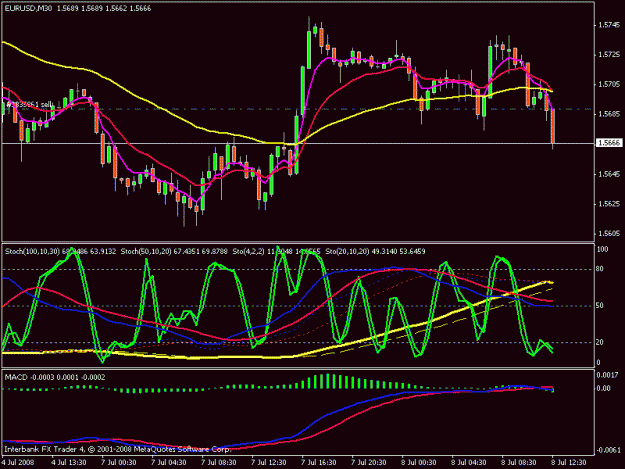Click the 80 level on the stochastic scale

(600, 269)
